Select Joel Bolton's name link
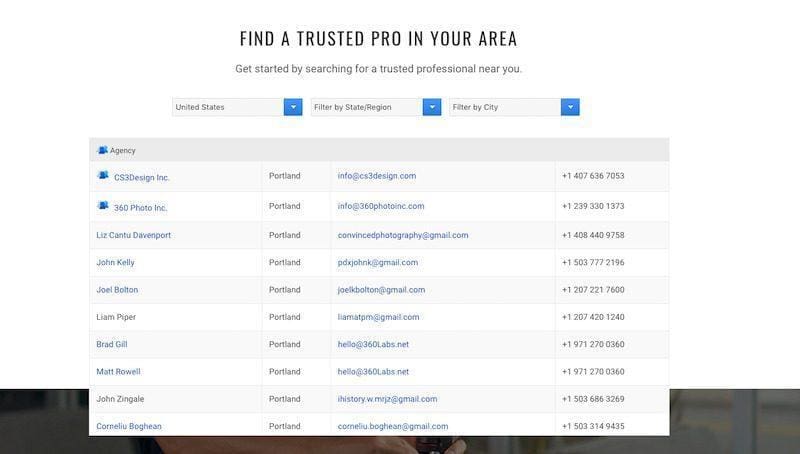Screen dimensions: 800x454 point(117,290)
